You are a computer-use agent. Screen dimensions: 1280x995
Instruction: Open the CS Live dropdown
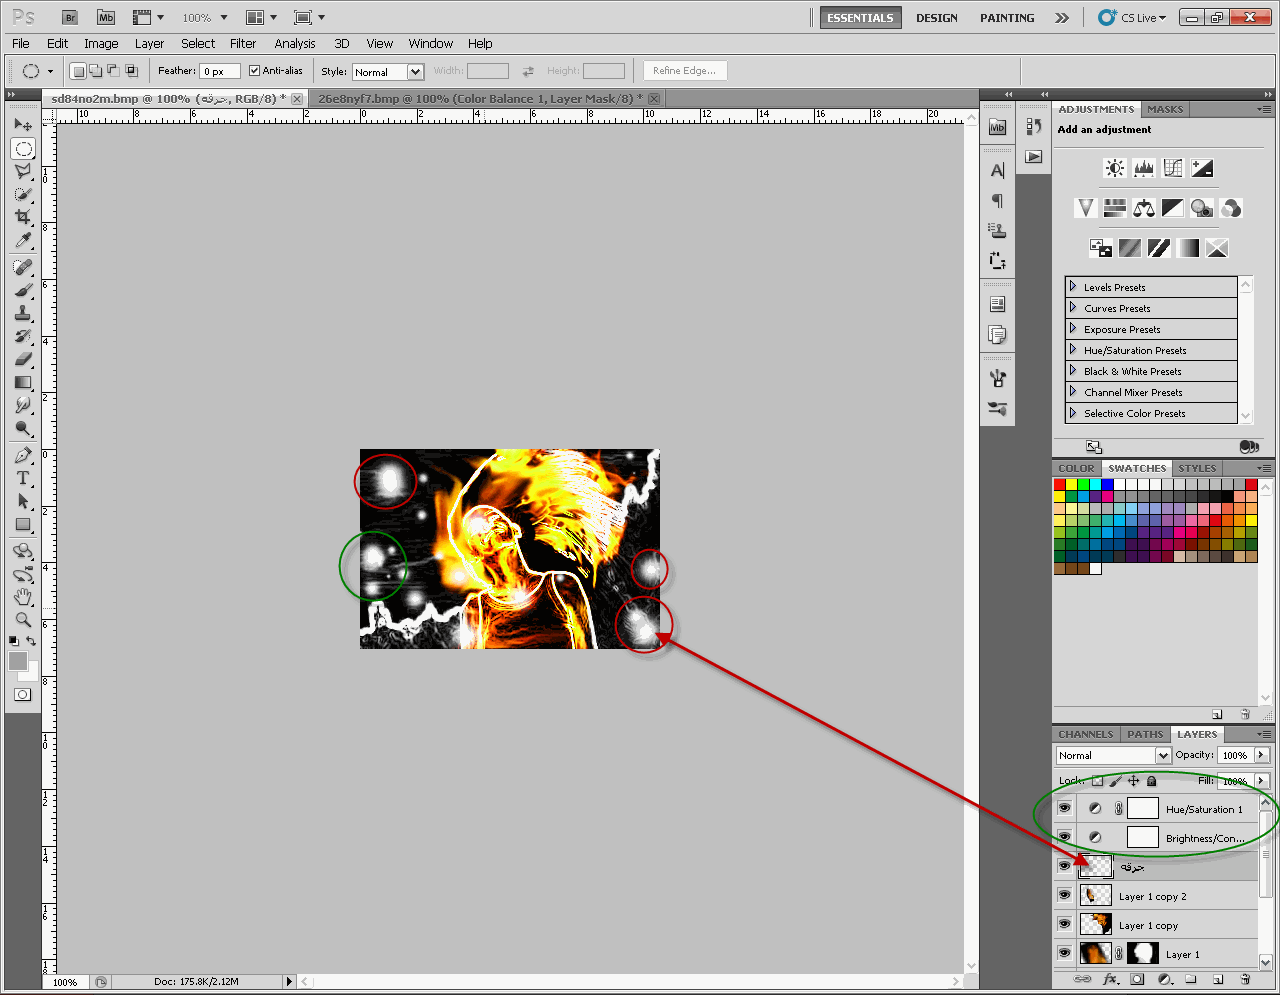[1132, 18]
